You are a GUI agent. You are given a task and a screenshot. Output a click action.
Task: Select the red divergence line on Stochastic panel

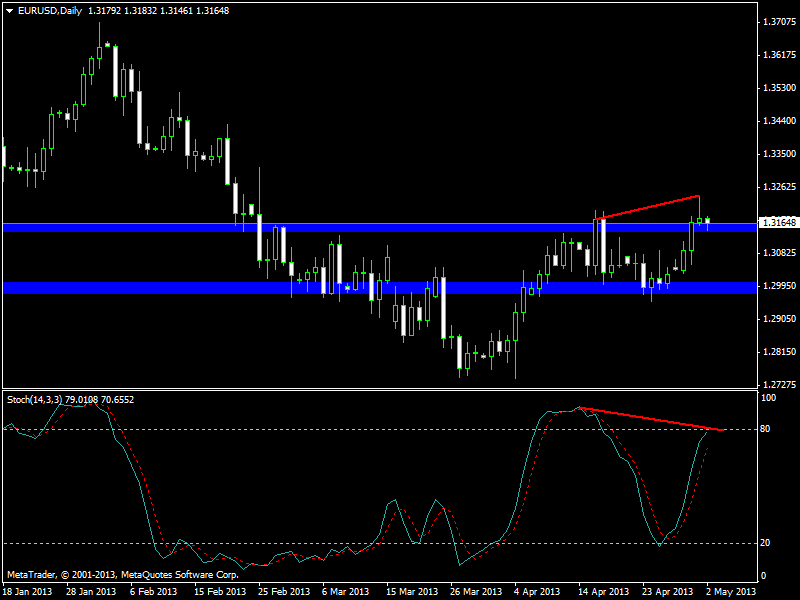pyautogui.click(x=652, y=419)
